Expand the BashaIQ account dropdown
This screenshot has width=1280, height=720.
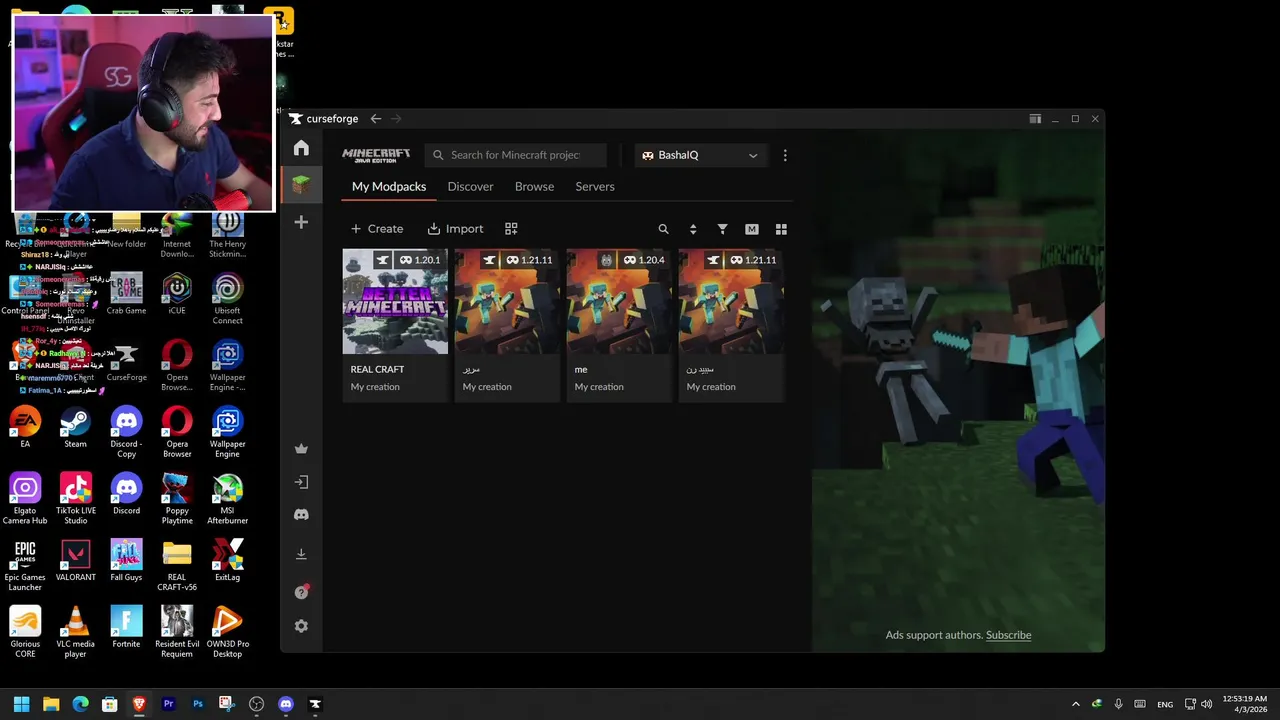[x=700, y=155]
